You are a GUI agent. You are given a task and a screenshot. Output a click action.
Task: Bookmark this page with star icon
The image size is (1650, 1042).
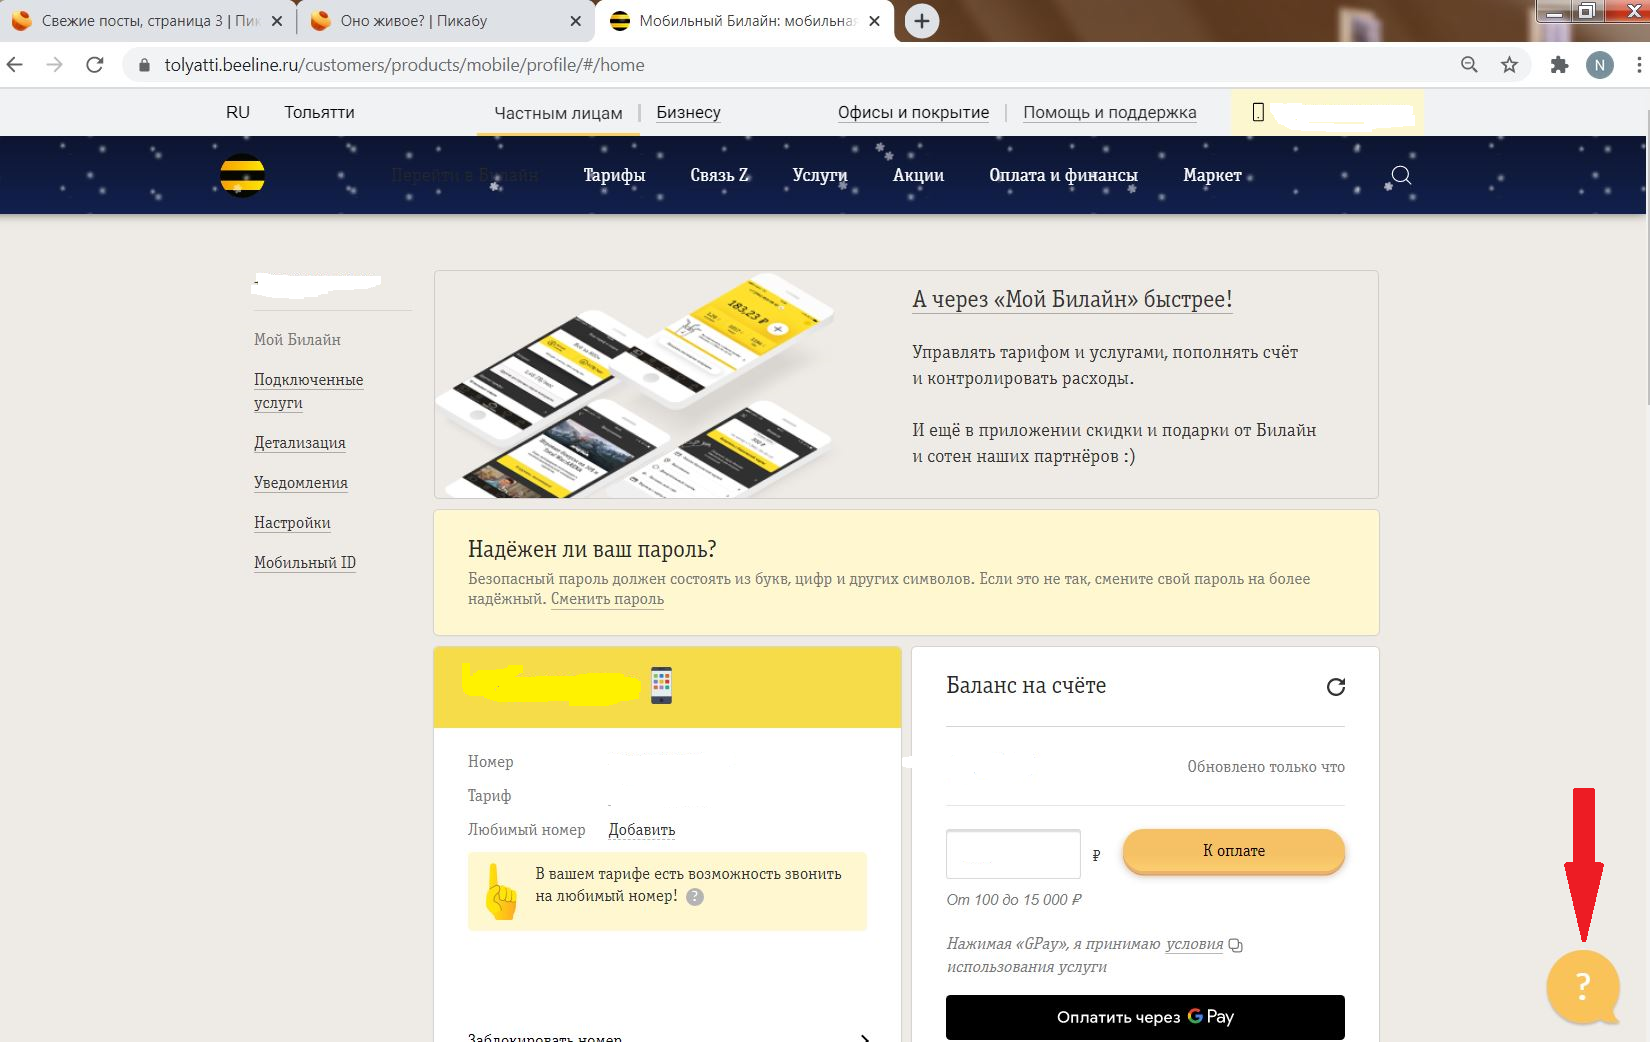pos(1509,65)
